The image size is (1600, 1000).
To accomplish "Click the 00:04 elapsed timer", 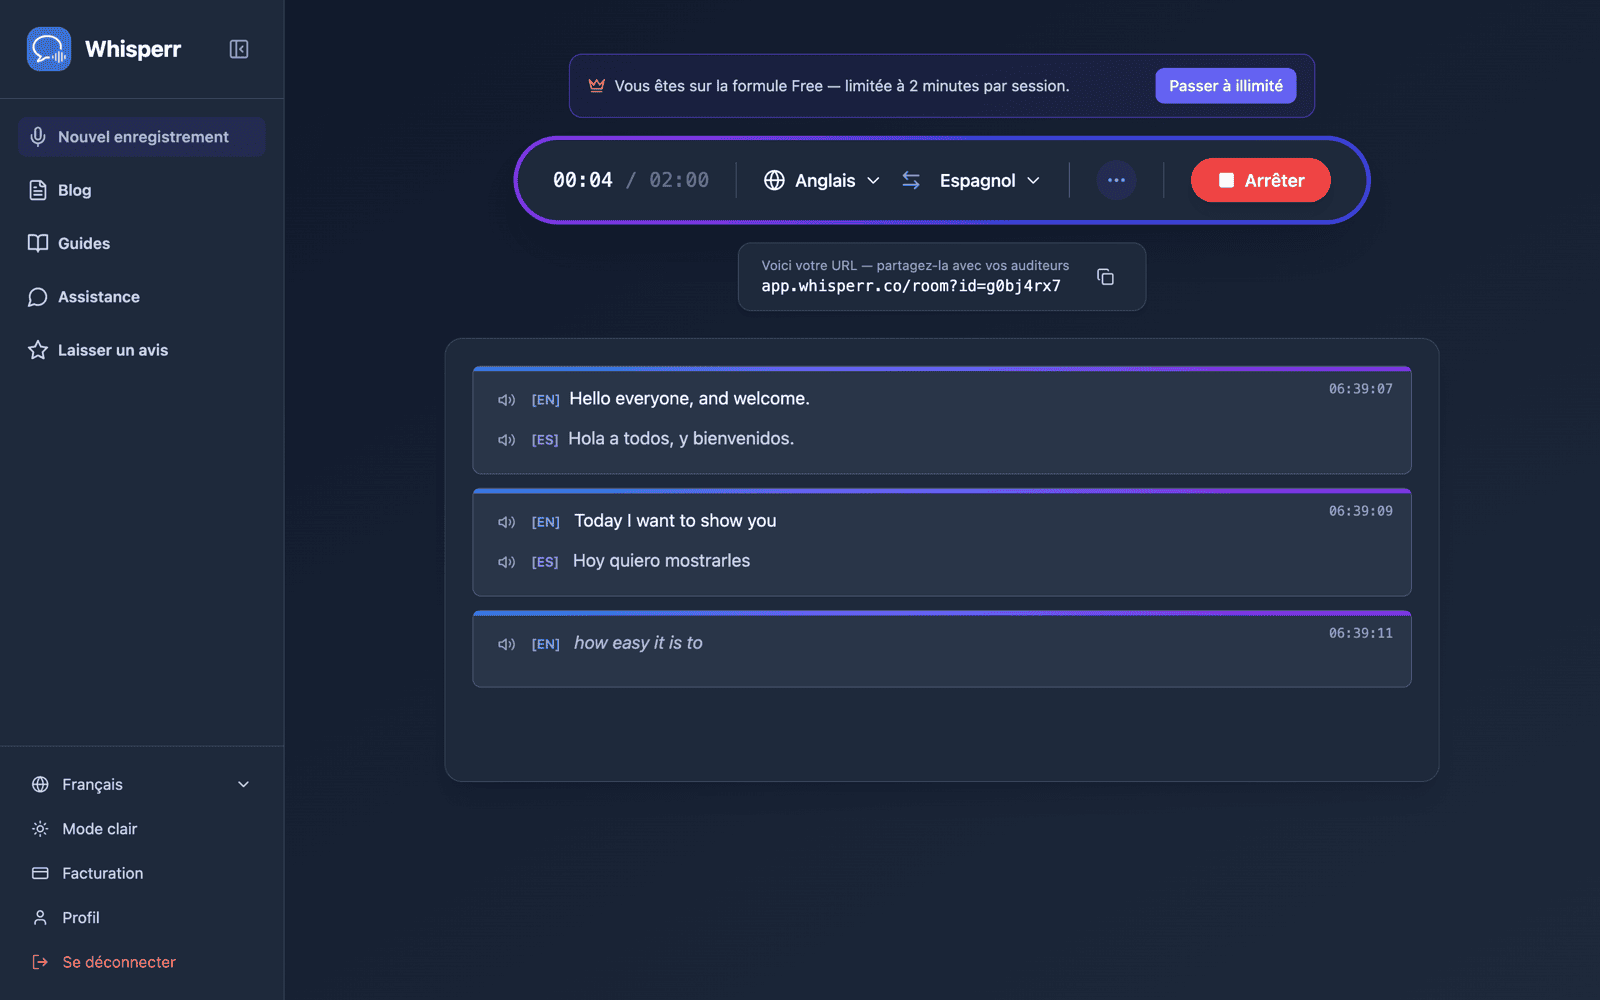I will click(583, 180).
